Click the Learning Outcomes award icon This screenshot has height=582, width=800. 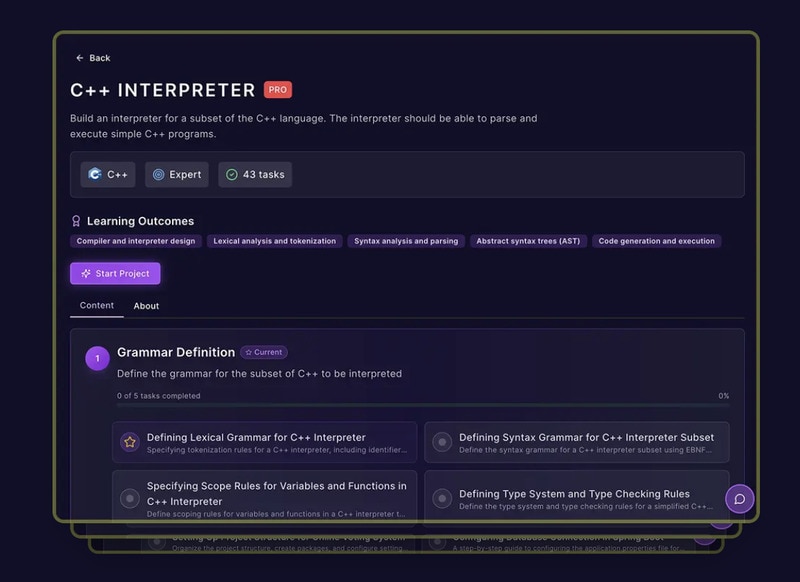[76, 221]
